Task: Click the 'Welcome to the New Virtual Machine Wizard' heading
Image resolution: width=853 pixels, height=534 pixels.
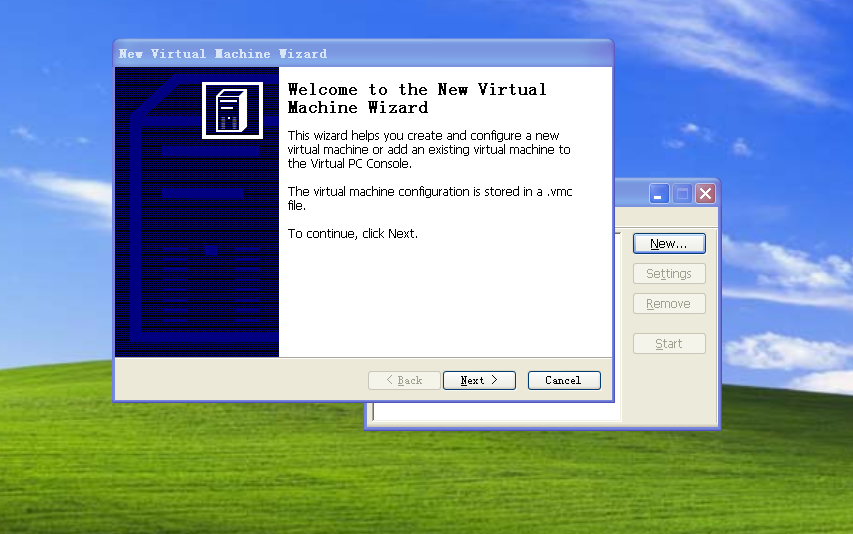Action: click(x=417, y=98)
